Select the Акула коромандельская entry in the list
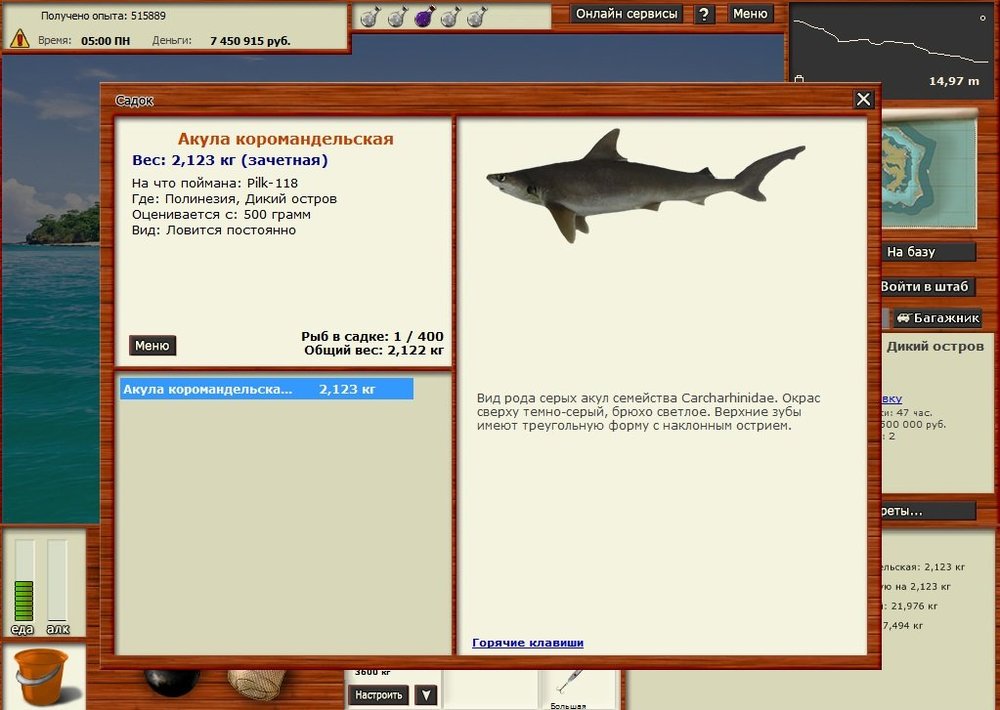Screen dimensions: 1000x710 coord(265,388)
